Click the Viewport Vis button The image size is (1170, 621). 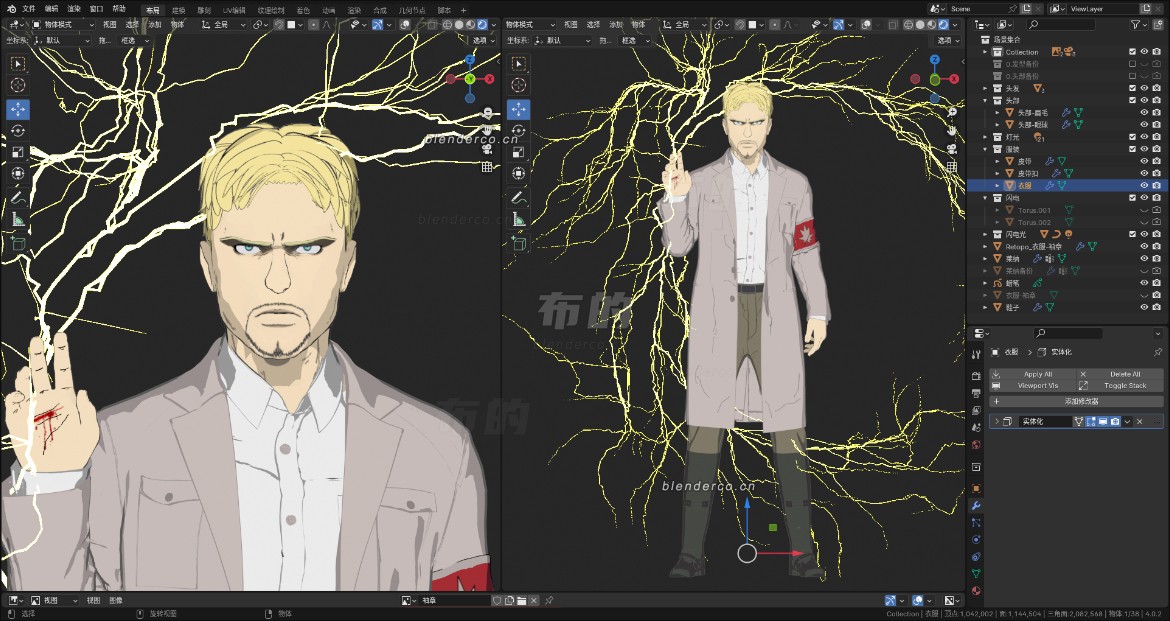1032,386
